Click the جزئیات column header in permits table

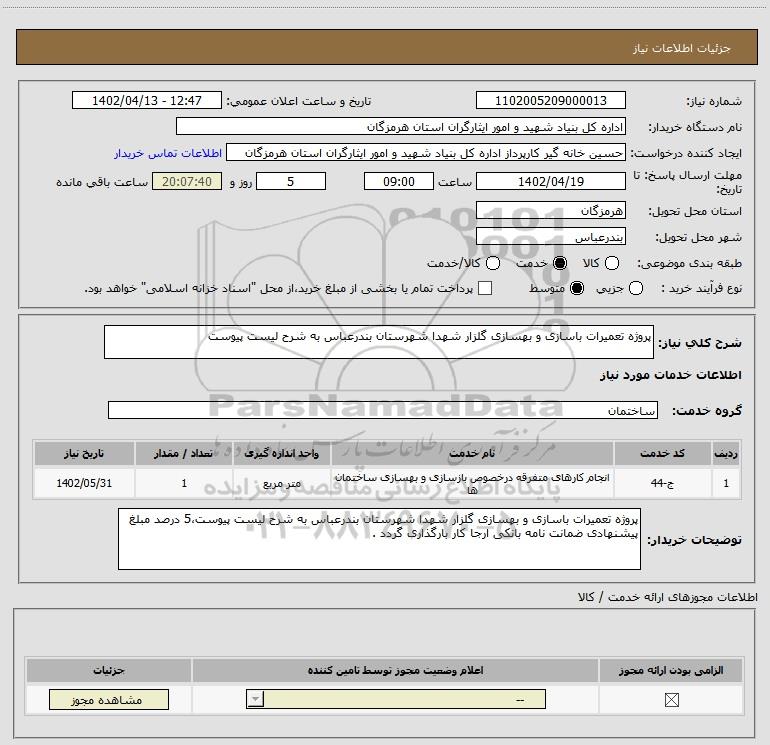coord(109,670)
